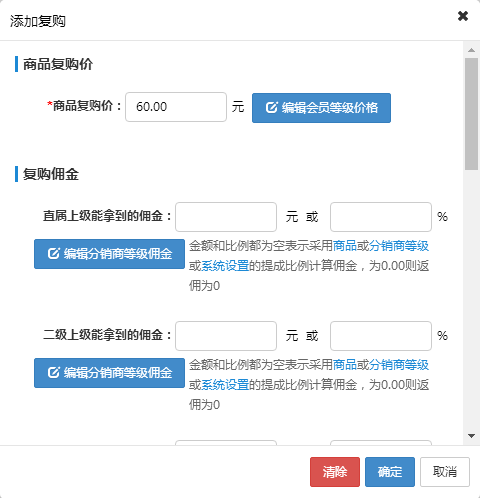
Task: Focus the 商品复购价 price input field
Action: coord(176,107)
